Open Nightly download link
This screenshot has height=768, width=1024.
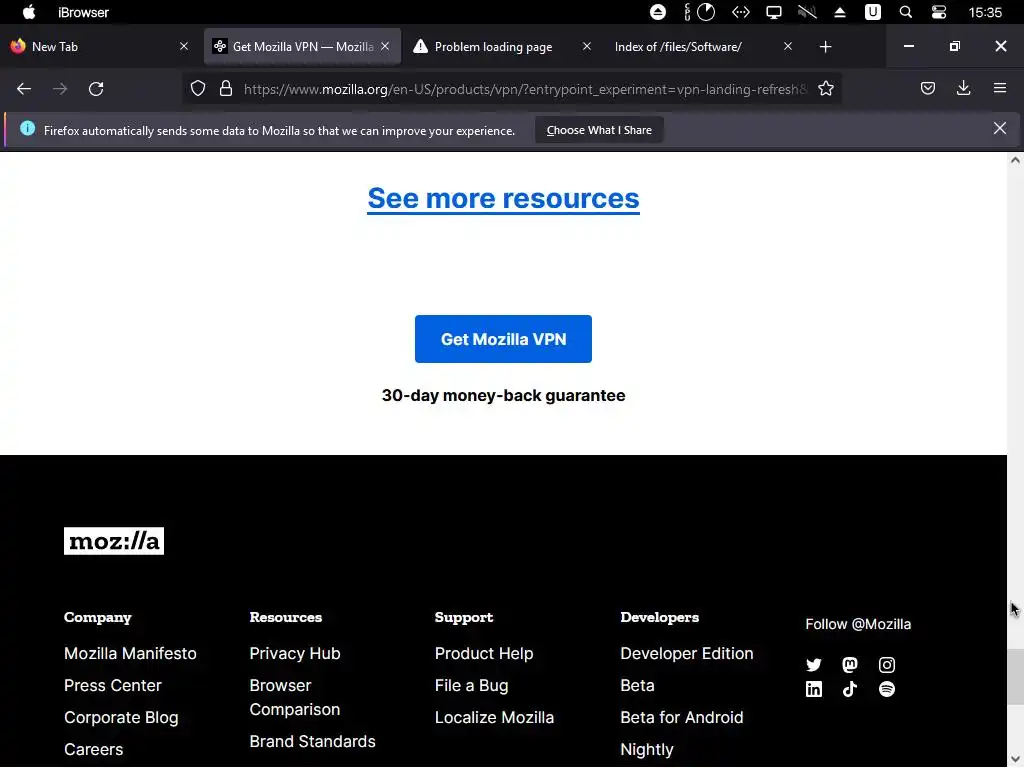(x=647, y=749)
